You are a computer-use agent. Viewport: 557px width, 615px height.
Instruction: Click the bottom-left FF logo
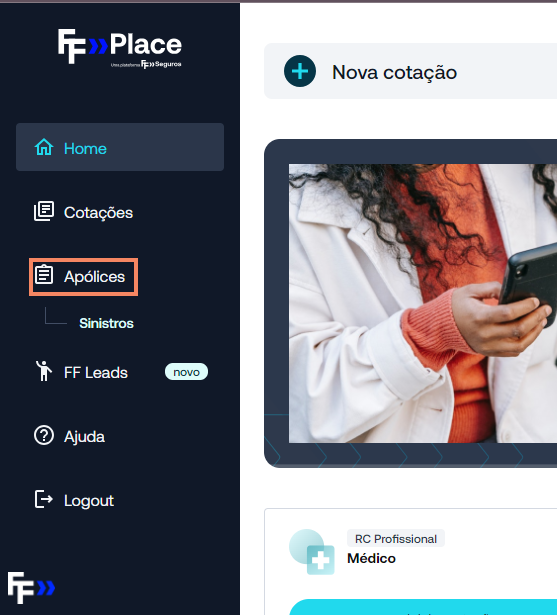tap(31, 588)
